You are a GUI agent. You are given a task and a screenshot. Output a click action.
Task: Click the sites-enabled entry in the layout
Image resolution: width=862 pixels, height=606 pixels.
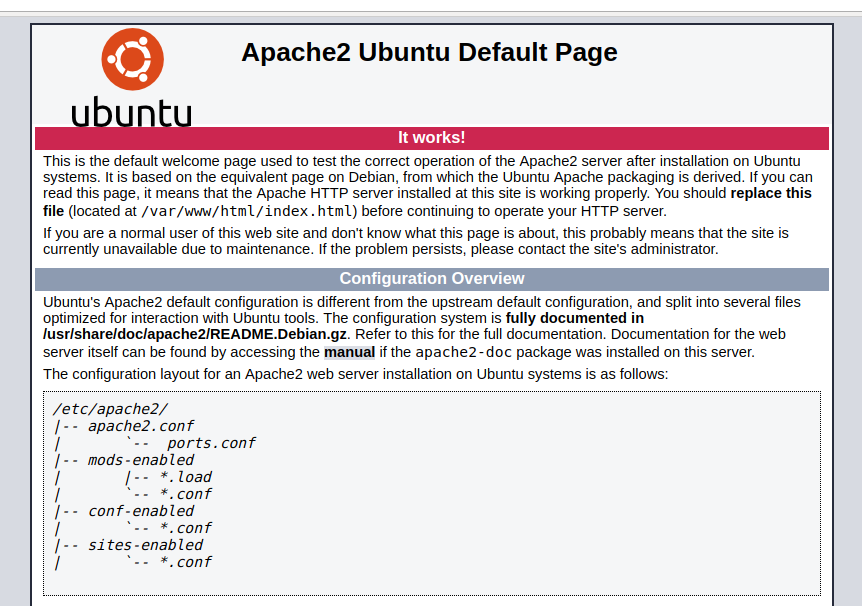click(x=145, y=546)
